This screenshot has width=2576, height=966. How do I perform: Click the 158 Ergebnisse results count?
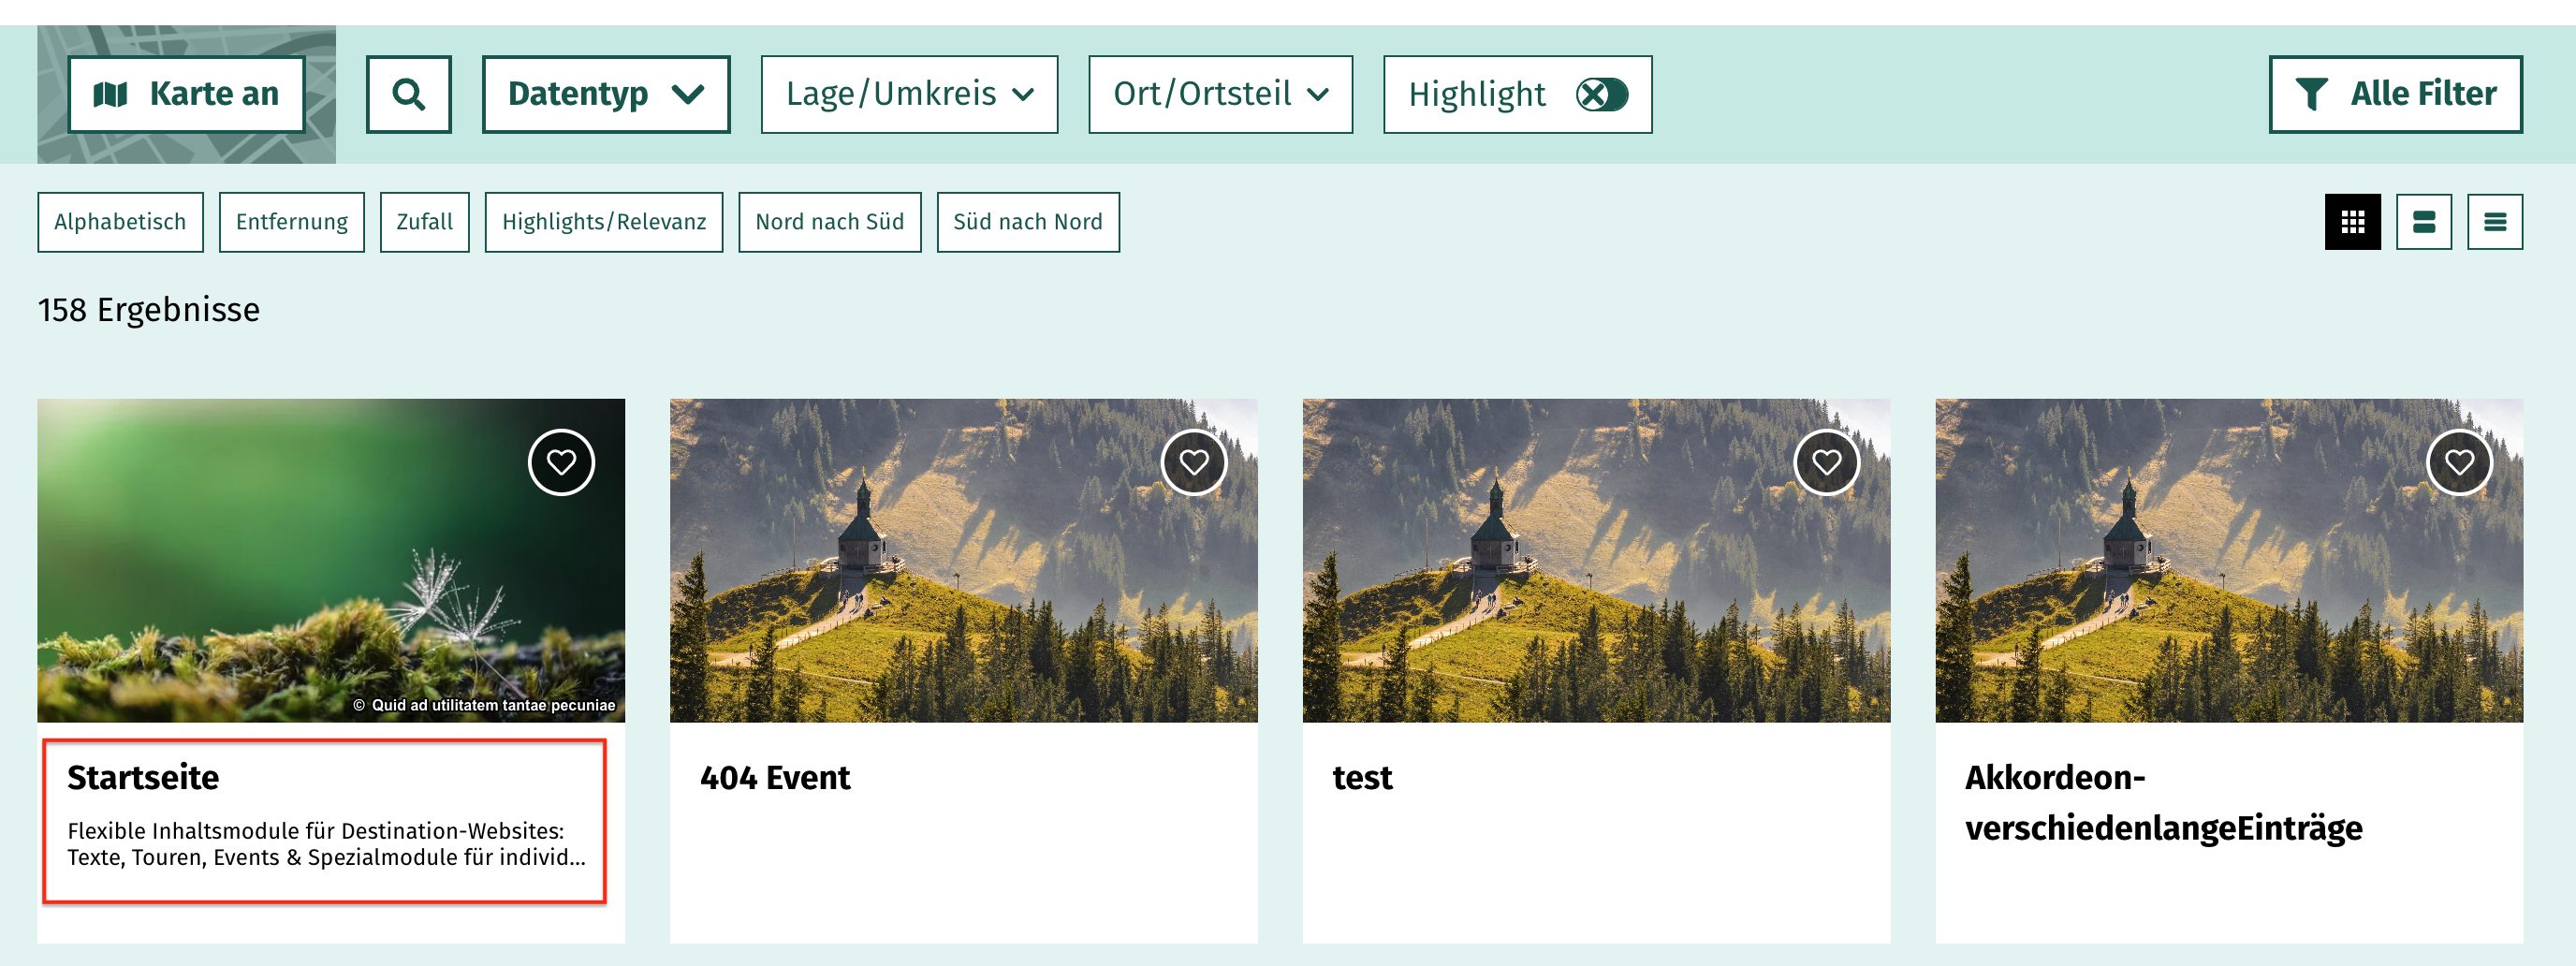click(x=149, y=310)
